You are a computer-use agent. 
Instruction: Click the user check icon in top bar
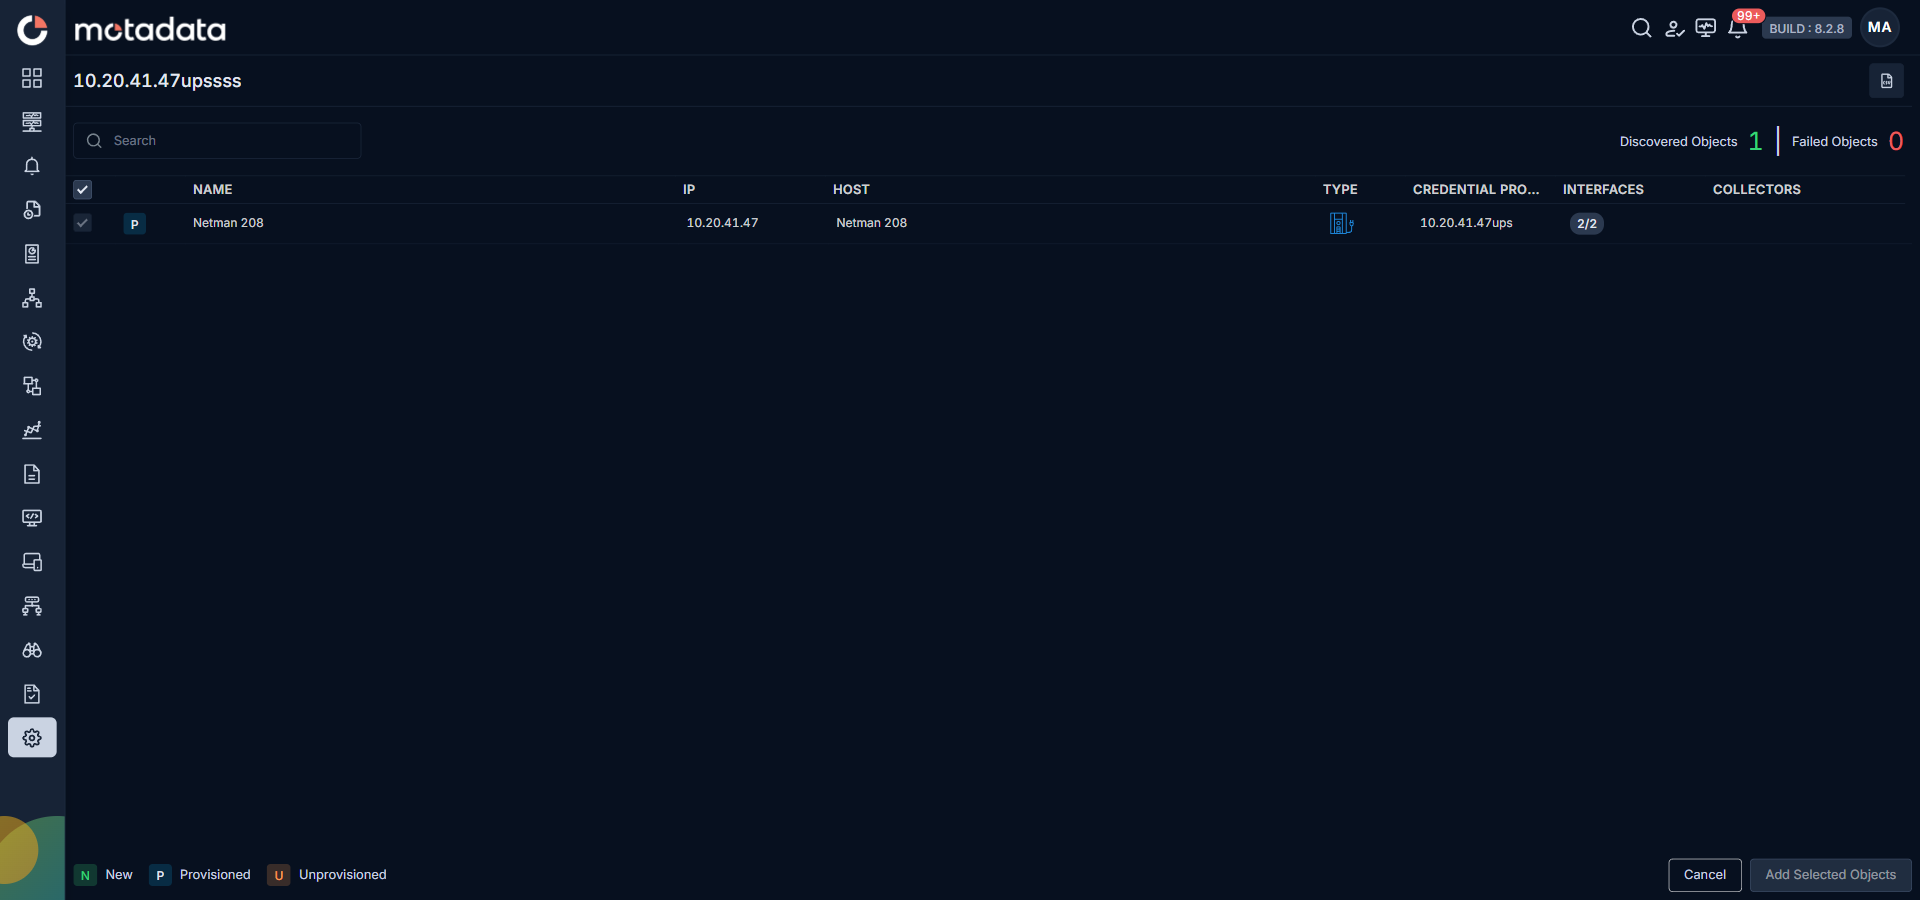(x=1674, y=29)
